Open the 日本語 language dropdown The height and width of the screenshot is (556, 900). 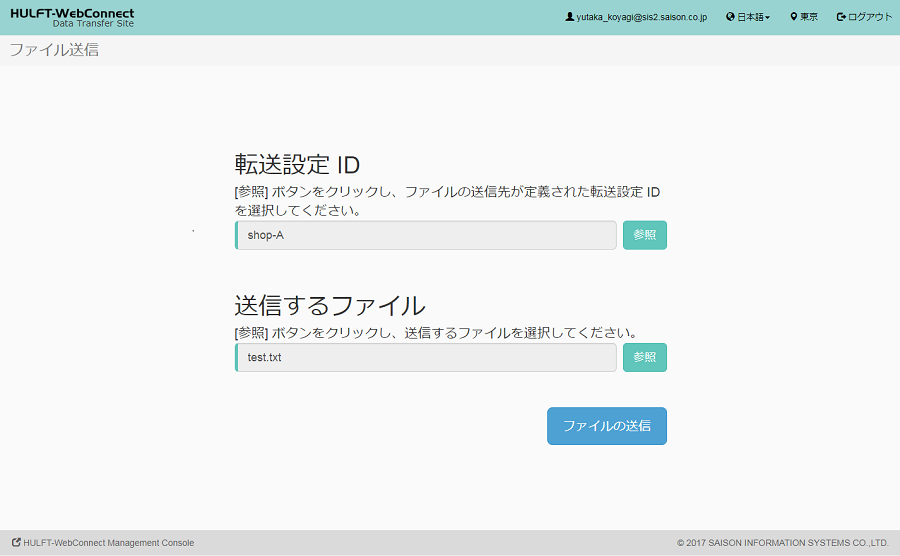[x=753, y=17]
